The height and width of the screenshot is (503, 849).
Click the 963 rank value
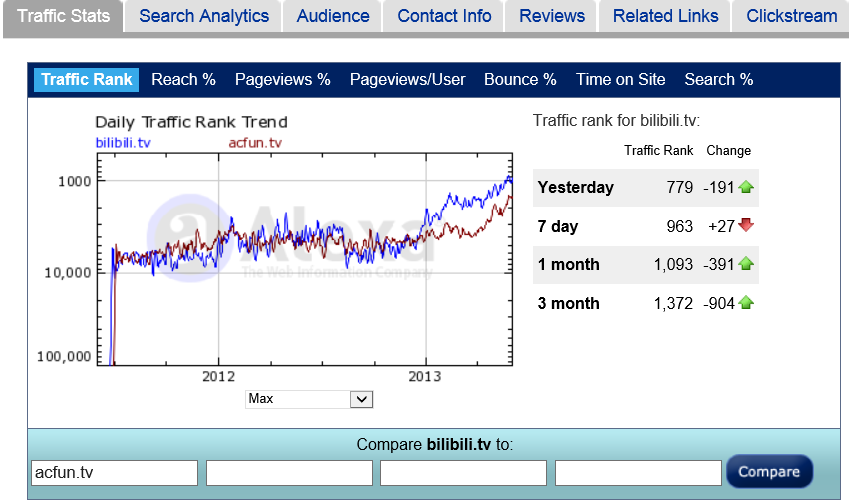pyautogui.click(x=680, y=226)
